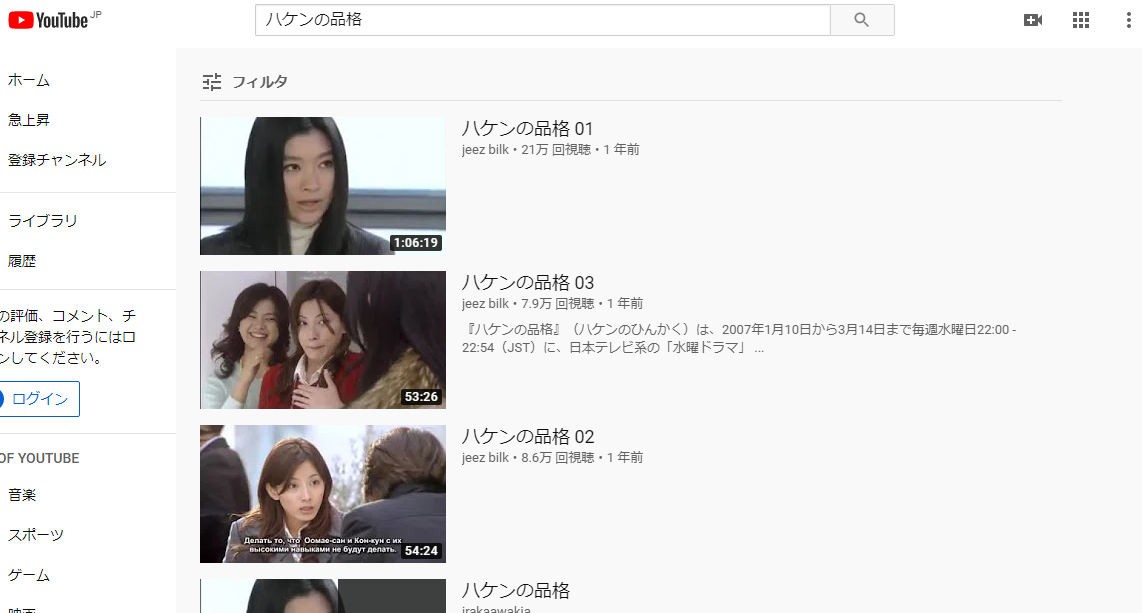Image resolution: width=1142 pixels, height=613 pixels.
Task: Click the 21万 回視聴 view count
Action: [556, 149]
